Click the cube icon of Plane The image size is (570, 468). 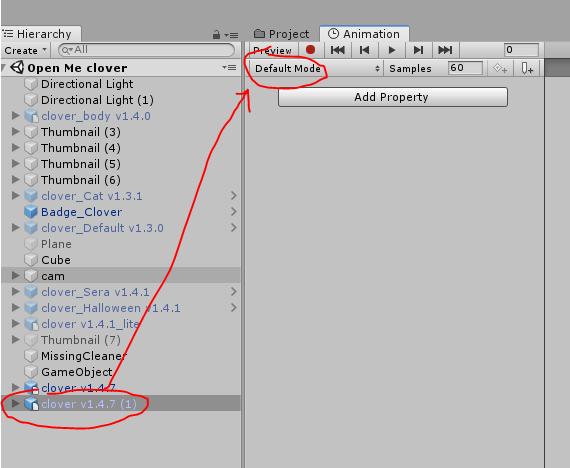pos(31,244)
